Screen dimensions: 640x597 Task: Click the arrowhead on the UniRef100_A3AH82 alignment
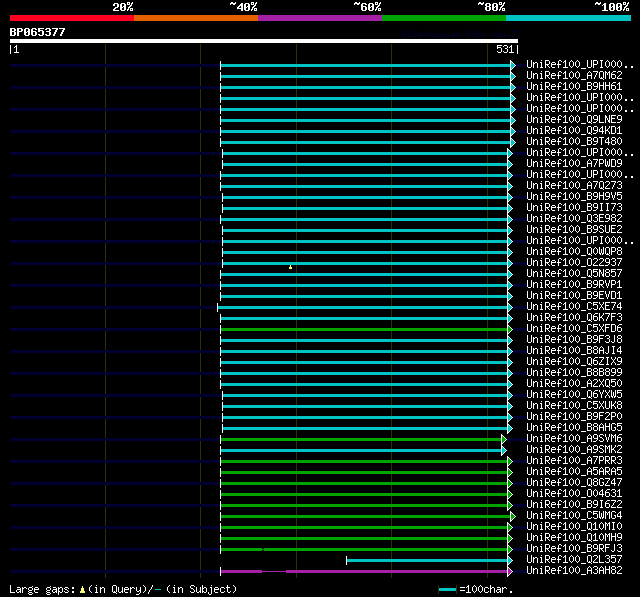511,571
